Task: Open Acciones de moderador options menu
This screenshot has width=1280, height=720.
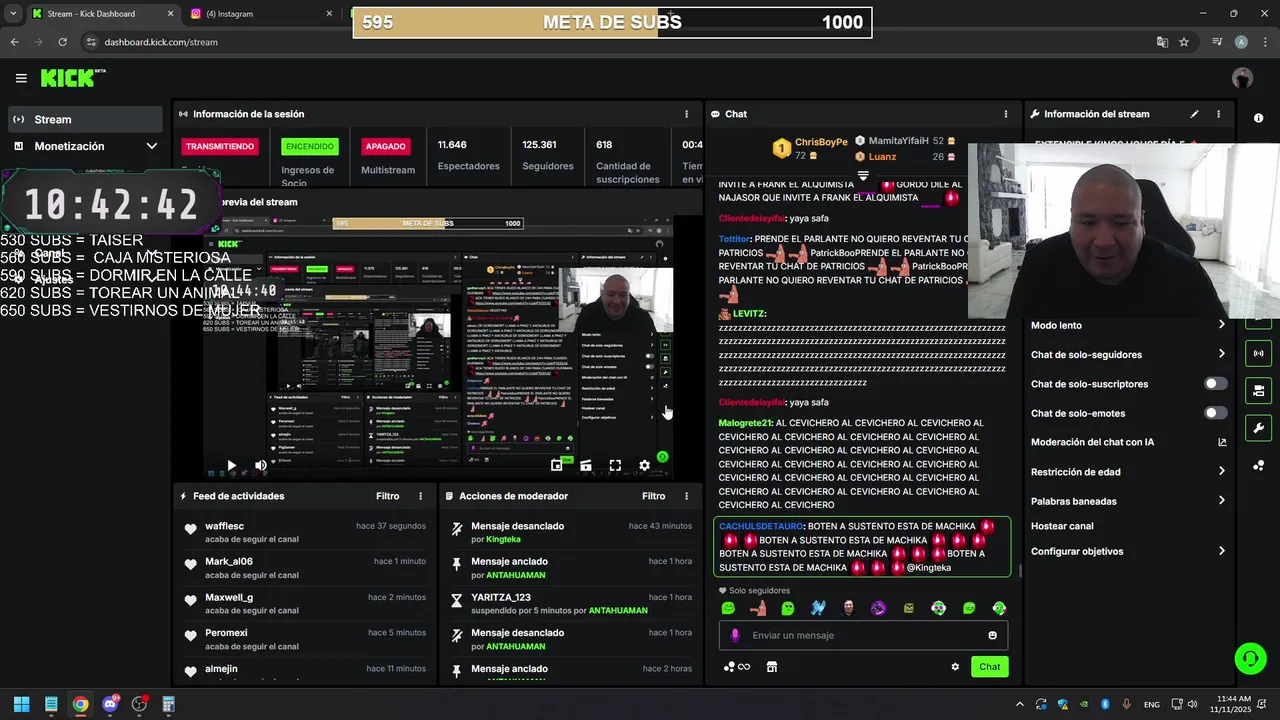Action: [686, 496]
